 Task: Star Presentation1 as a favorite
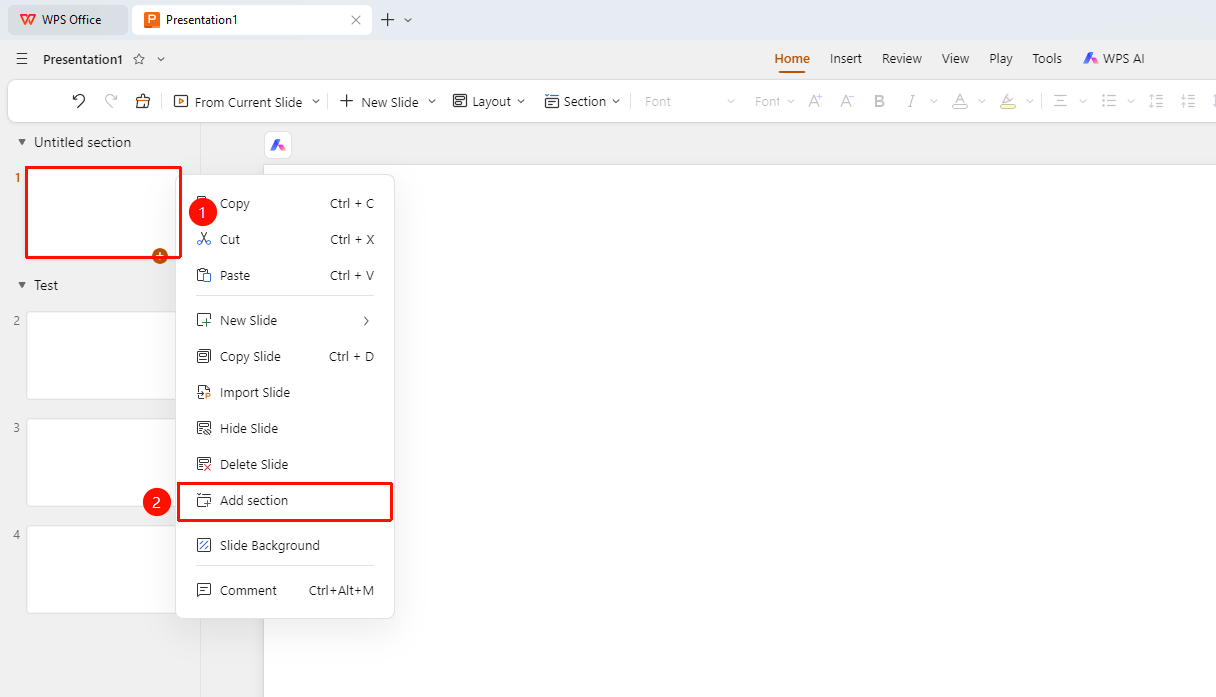pyautogui.click(x=139, y=59)
